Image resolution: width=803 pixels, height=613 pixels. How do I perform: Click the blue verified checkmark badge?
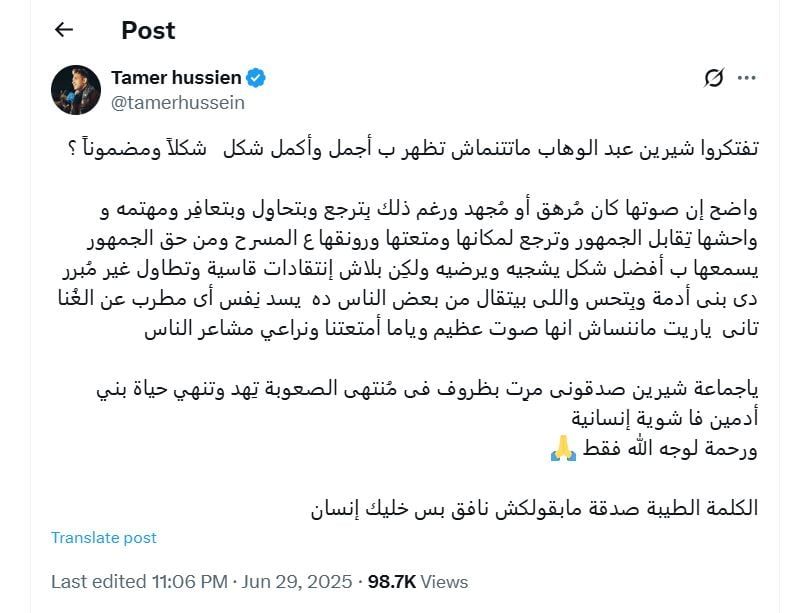click(258, 77)
